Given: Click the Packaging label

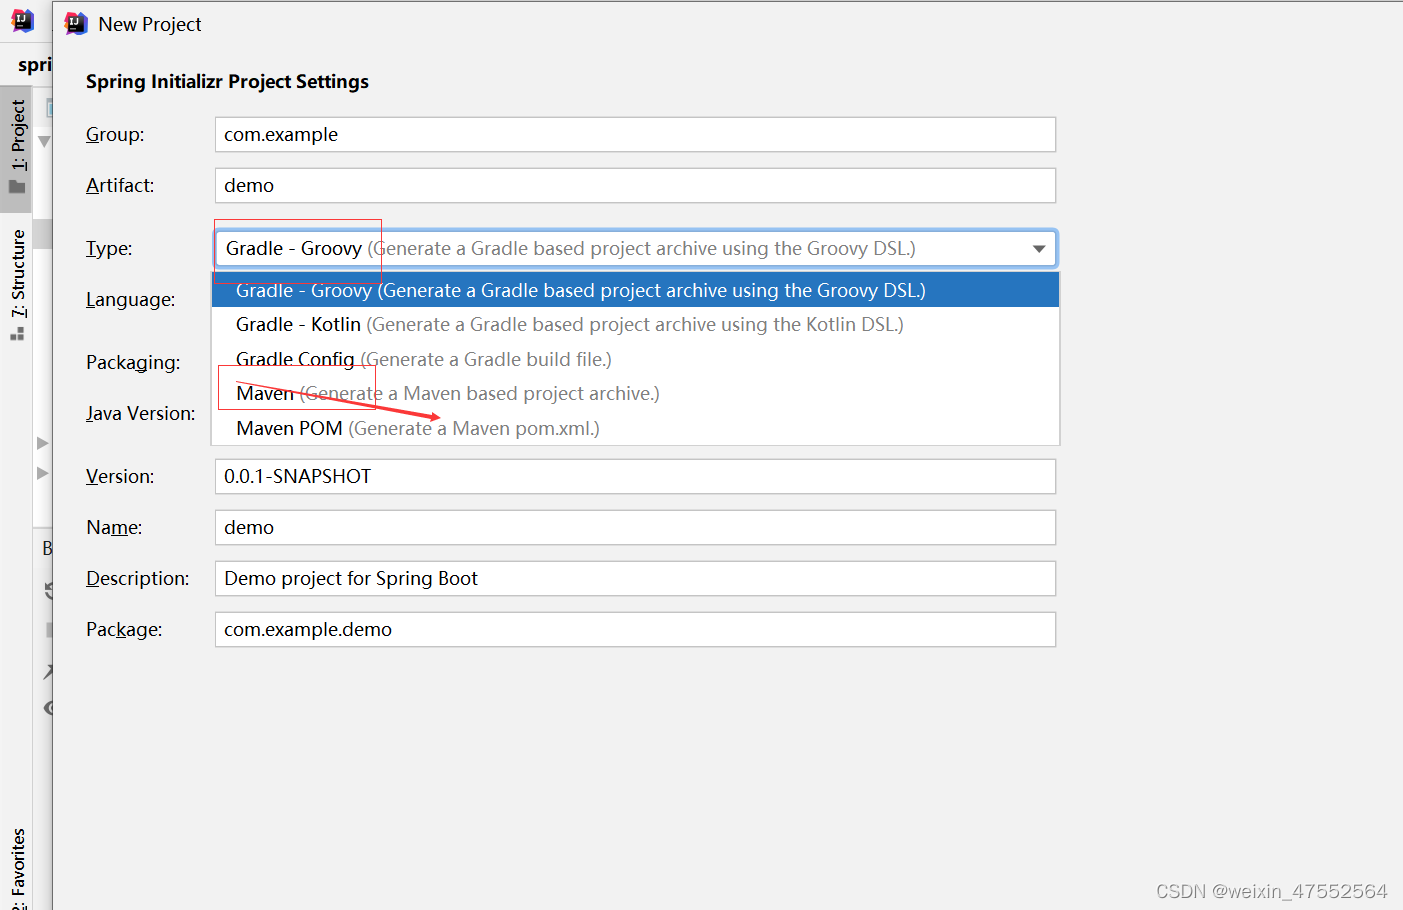Looking at the screenshot, I should (133, 363).
